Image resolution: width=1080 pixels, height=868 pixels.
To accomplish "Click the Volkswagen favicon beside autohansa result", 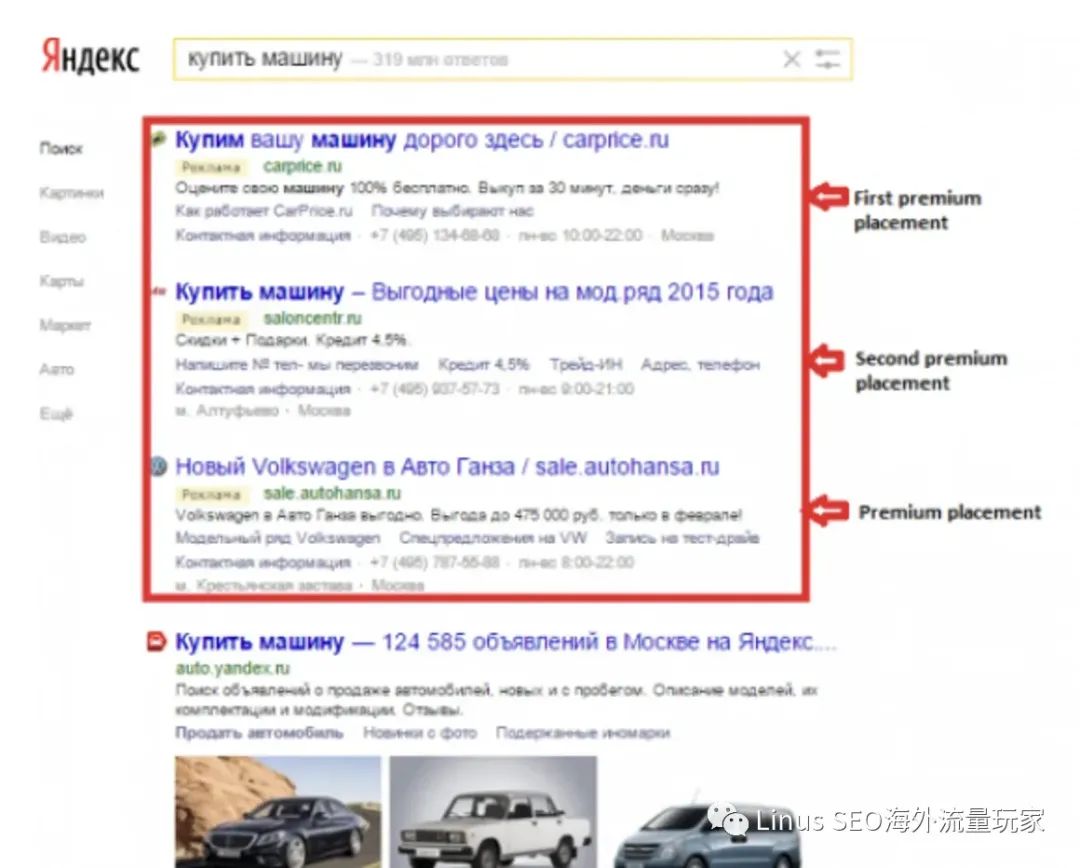I will [x=158, y=467].
